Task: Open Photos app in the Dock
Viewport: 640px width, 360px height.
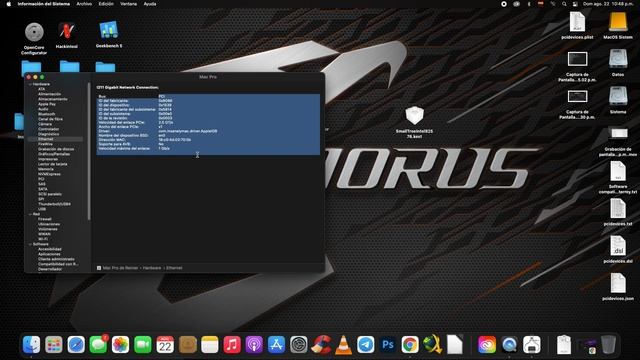Action: point(120,345)
